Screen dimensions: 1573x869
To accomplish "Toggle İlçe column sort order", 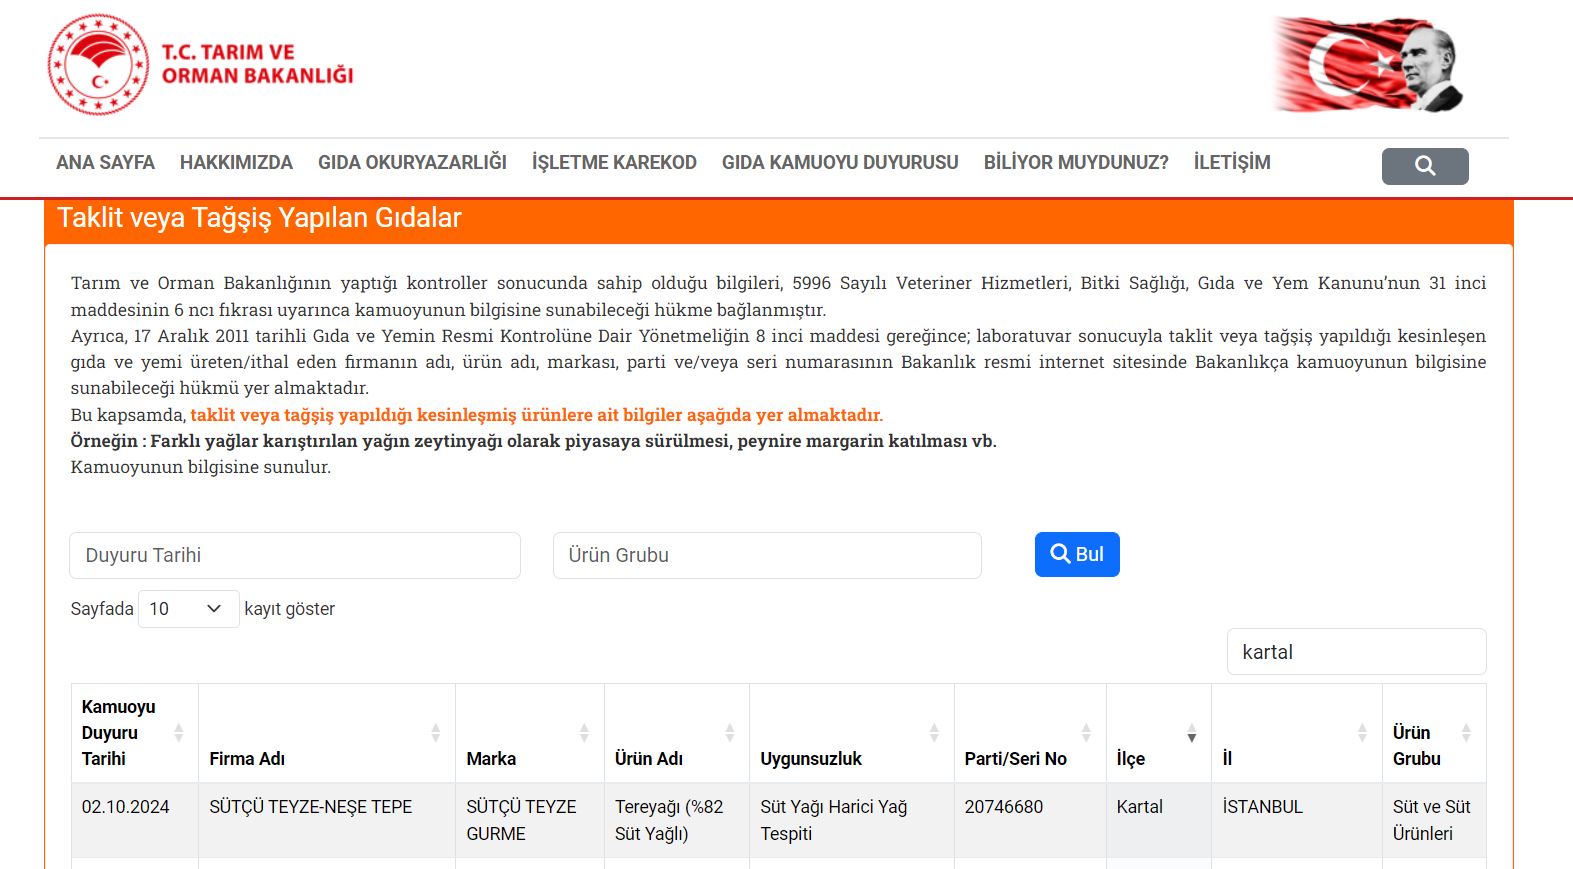I will [1190, 733].
